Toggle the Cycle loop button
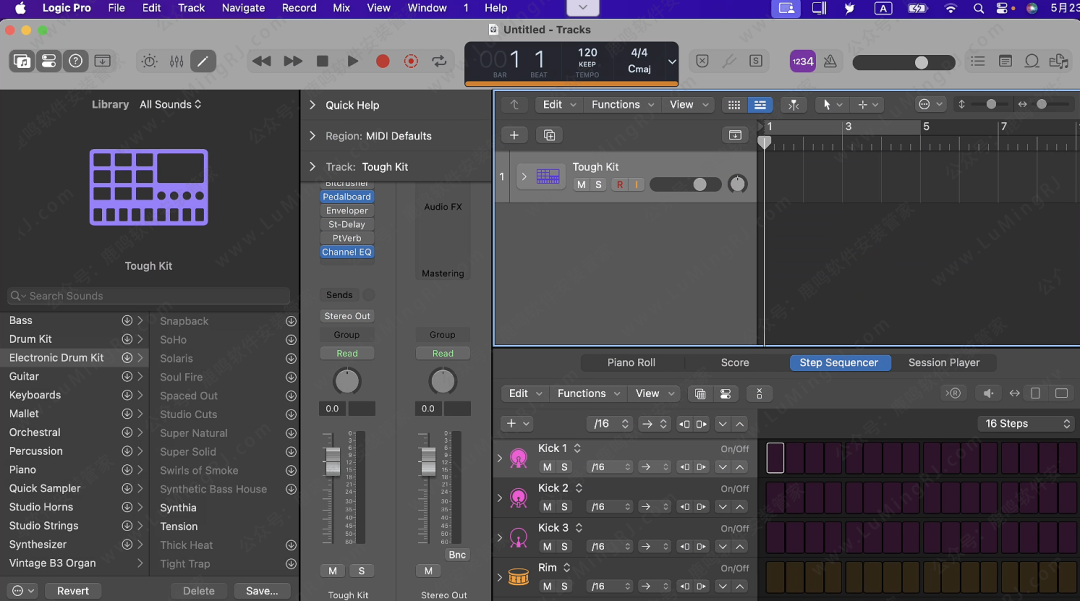Screen dimensions: 1080x601 439,61
